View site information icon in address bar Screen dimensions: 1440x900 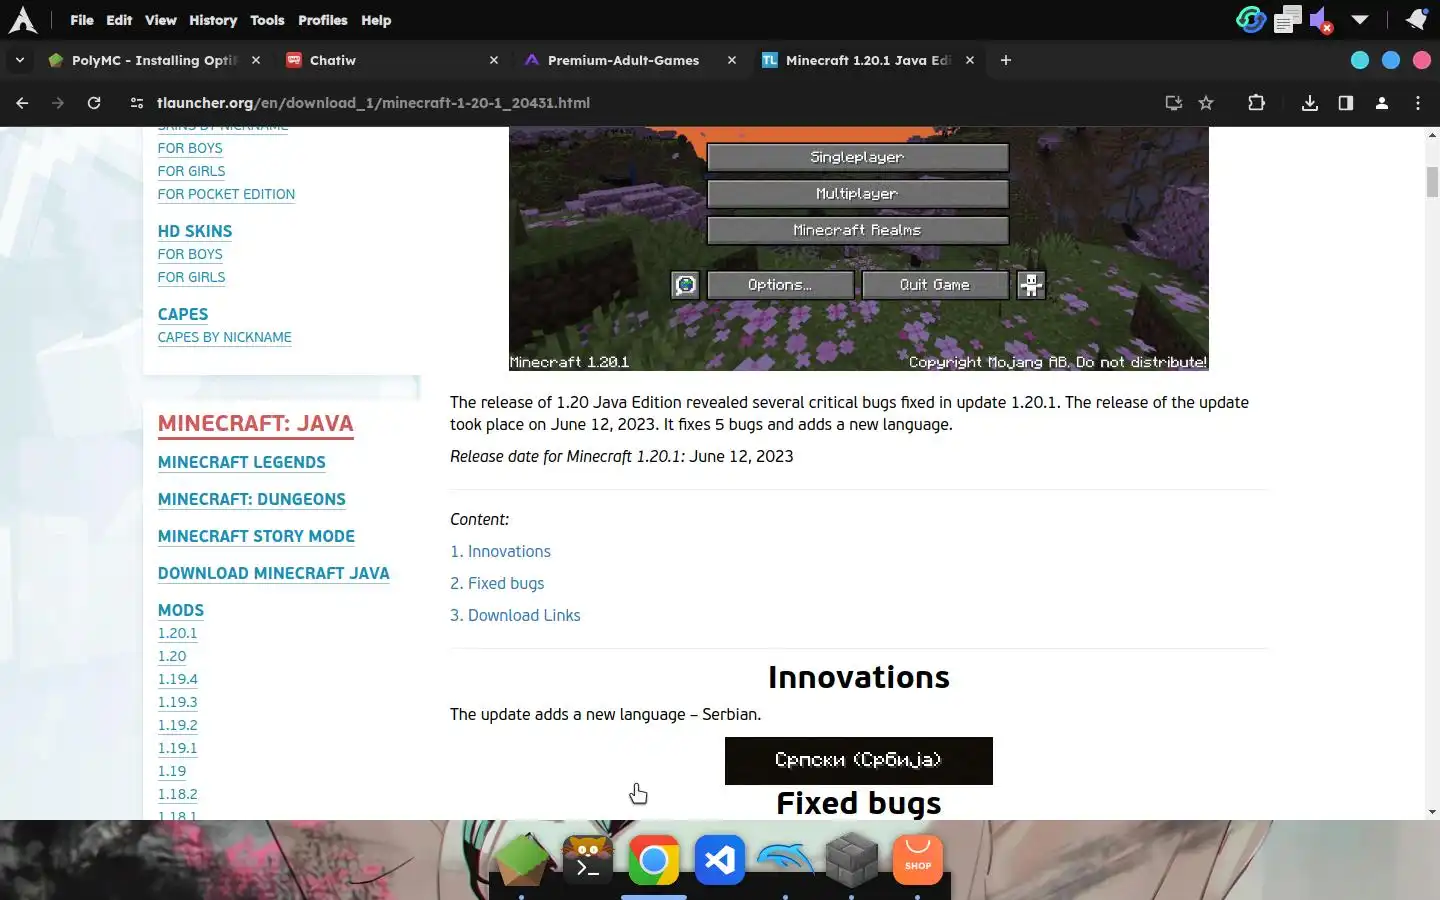(x=137, y=103)
